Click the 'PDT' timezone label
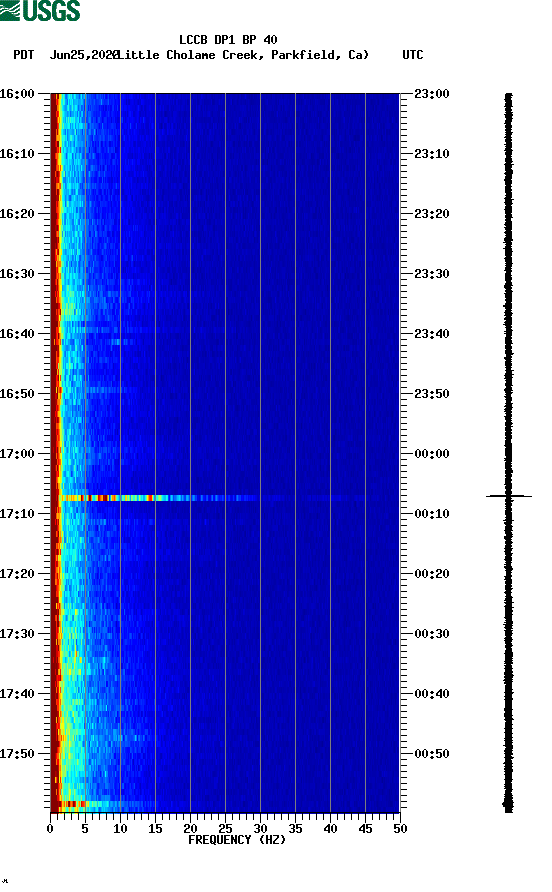Image resolution: width=552 pixels, height=892 pixels. pyautogui.click(x=24, y=55)
